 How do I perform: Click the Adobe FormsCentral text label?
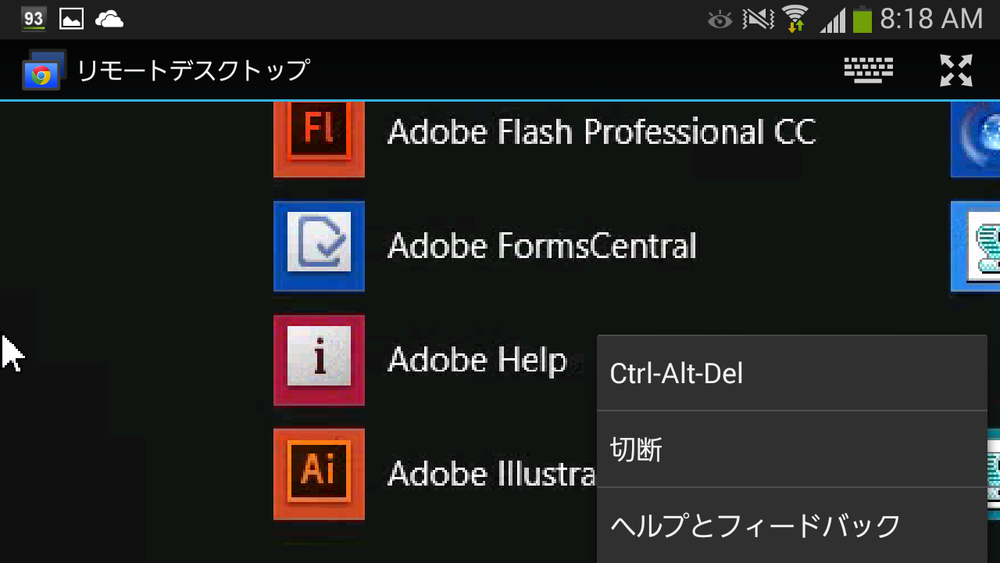(541, 246)
